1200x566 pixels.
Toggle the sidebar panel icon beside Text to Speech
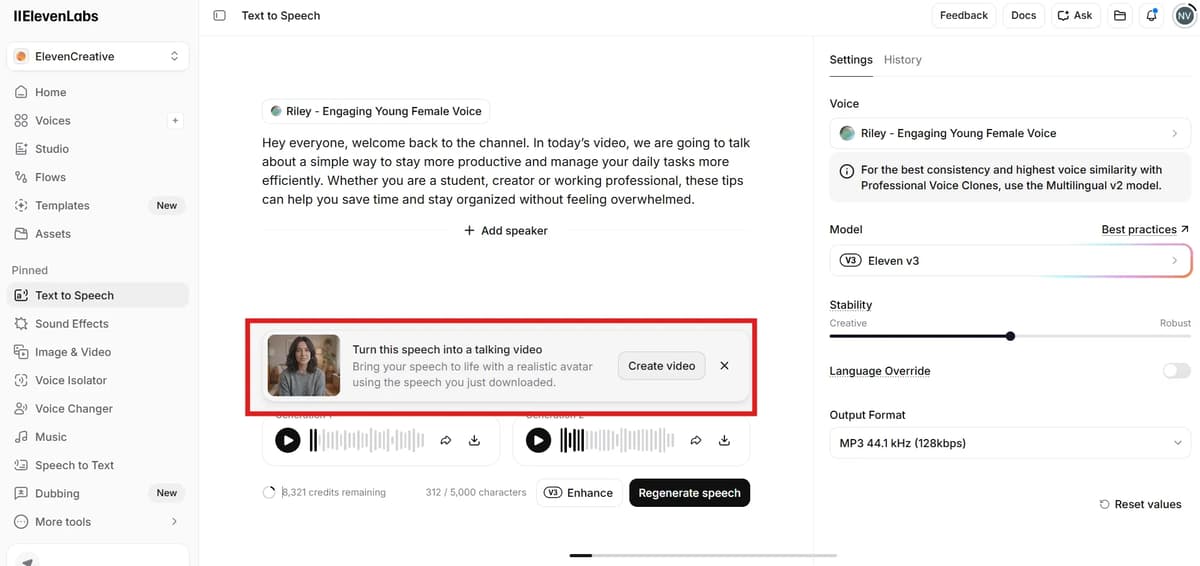(220, 16)
